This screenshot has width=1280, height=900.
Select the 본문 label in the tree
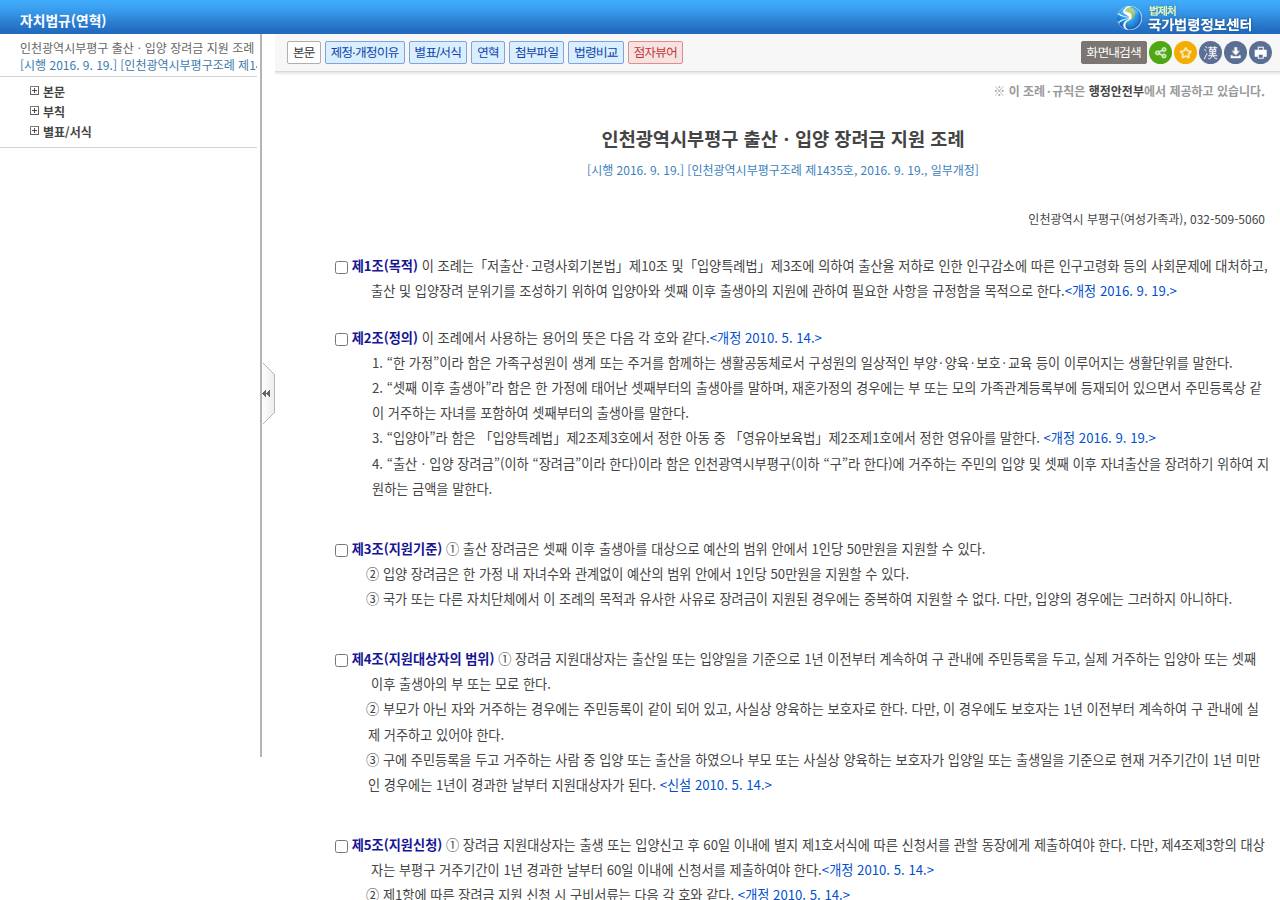pyautogui.click(x=54, y=91)
